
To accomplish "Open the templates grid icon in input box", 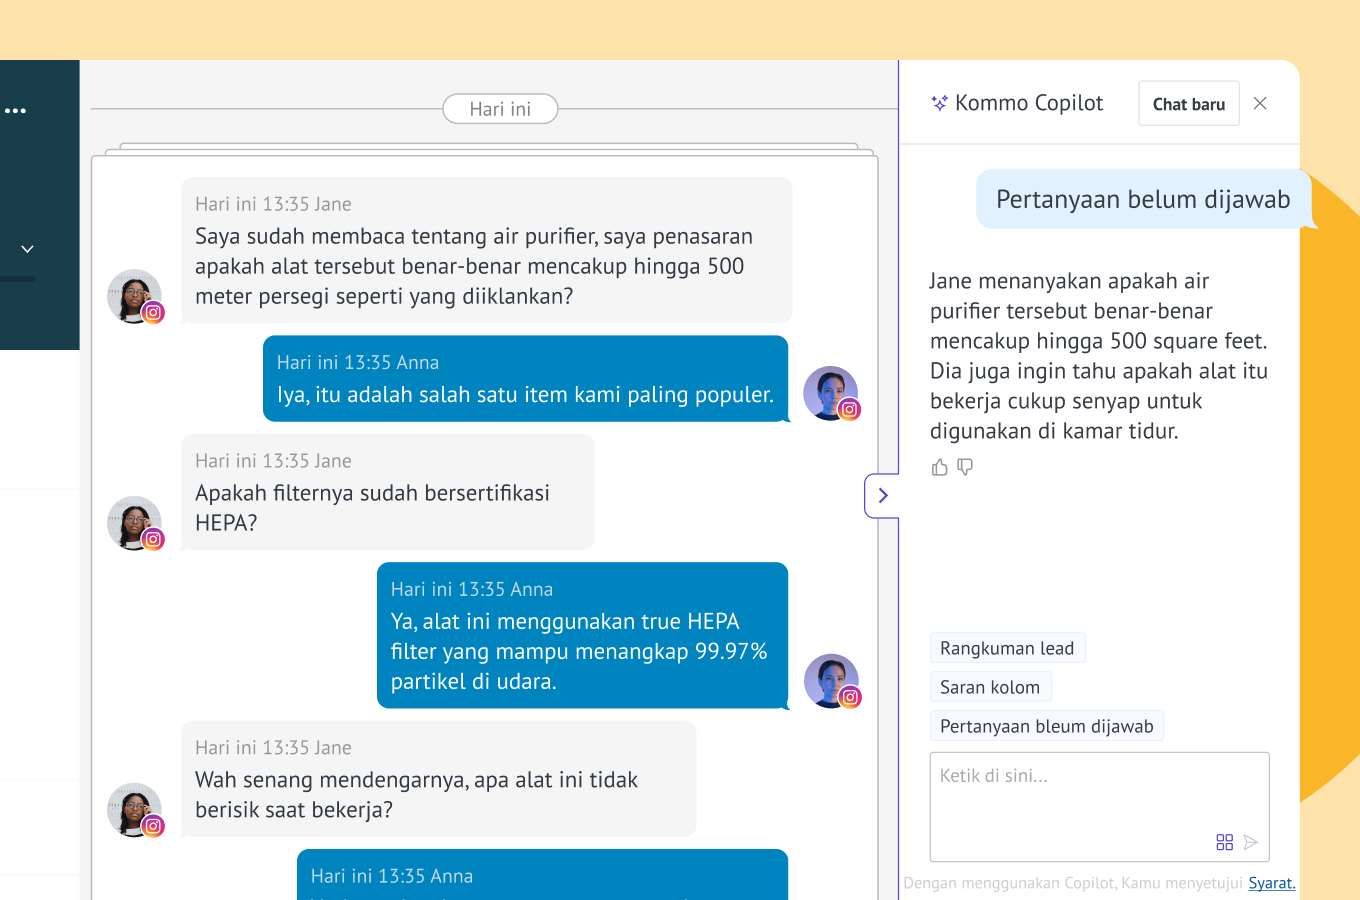I will click(x=1224, y=842).
